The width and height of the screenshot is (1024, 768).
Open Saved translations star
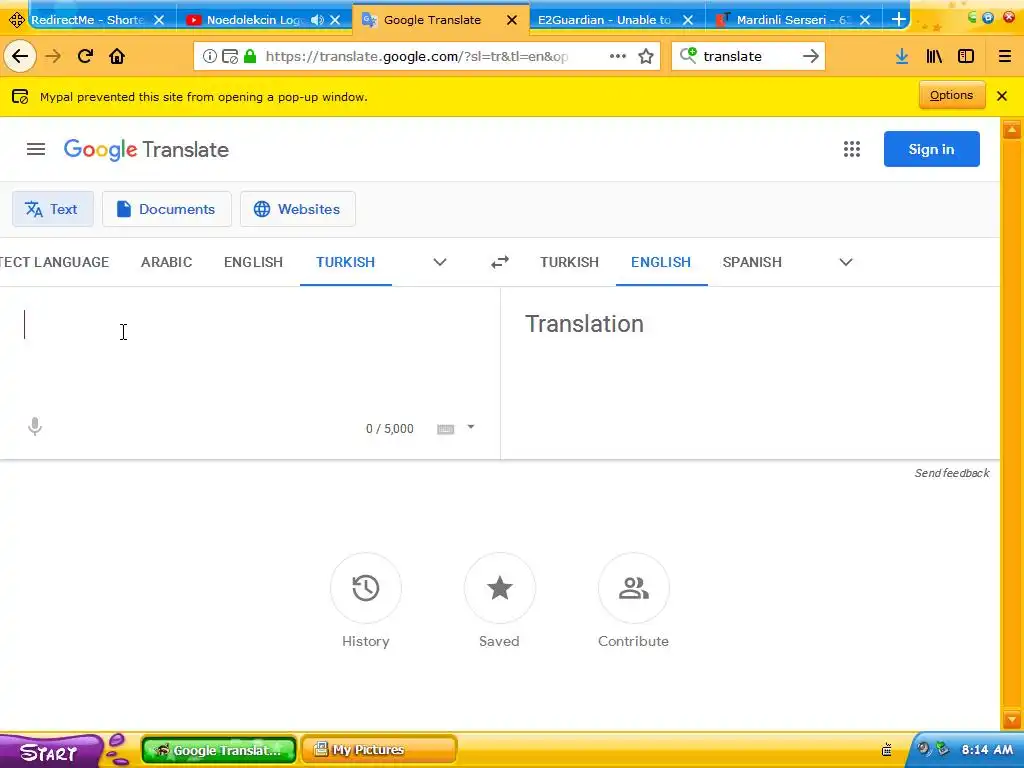point(500,588)
